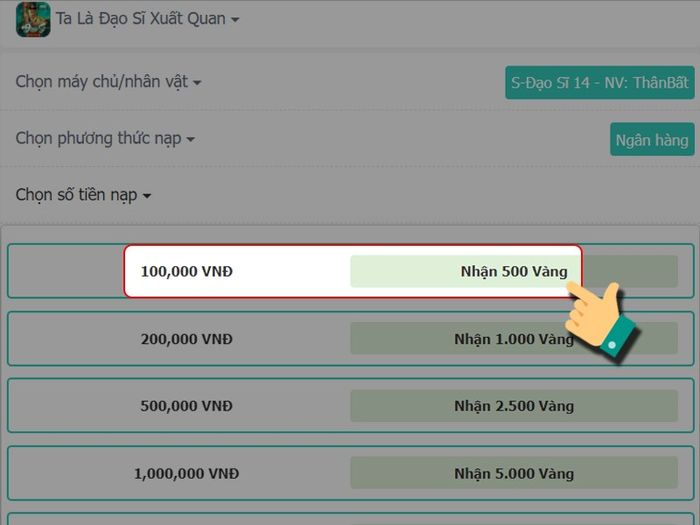Expand Chọn máy chủ/nhân vật section
The height and width of the screenshot is (525, 700).
click(108, 82)
